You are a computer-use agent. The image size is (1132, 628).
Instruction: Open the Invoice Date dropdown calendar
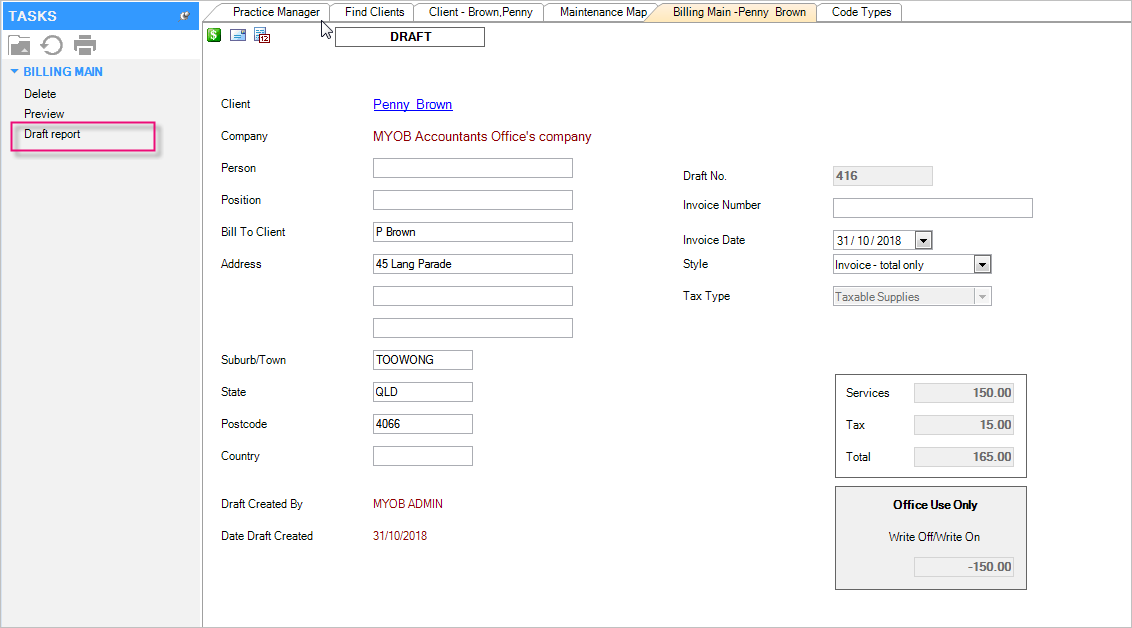923,240
